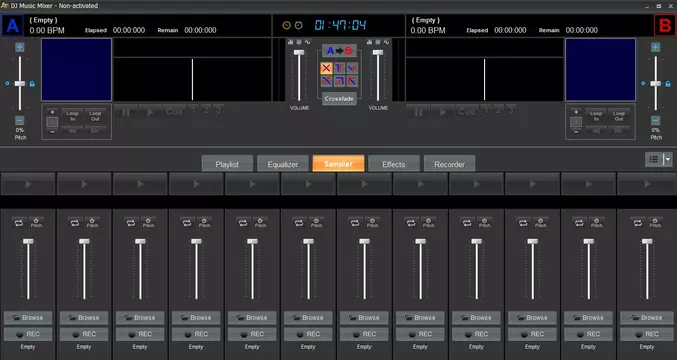Reset deck A pitch with the circle icon
677x360 pixels.
click(x=7, y=83)
